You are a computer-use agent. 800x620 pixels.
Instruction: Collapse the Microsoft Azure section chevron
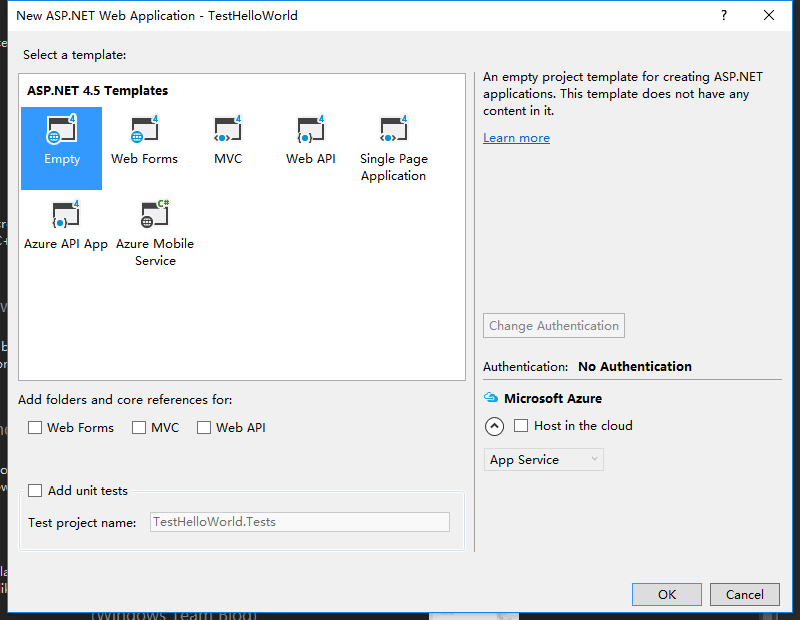point(494,426)
